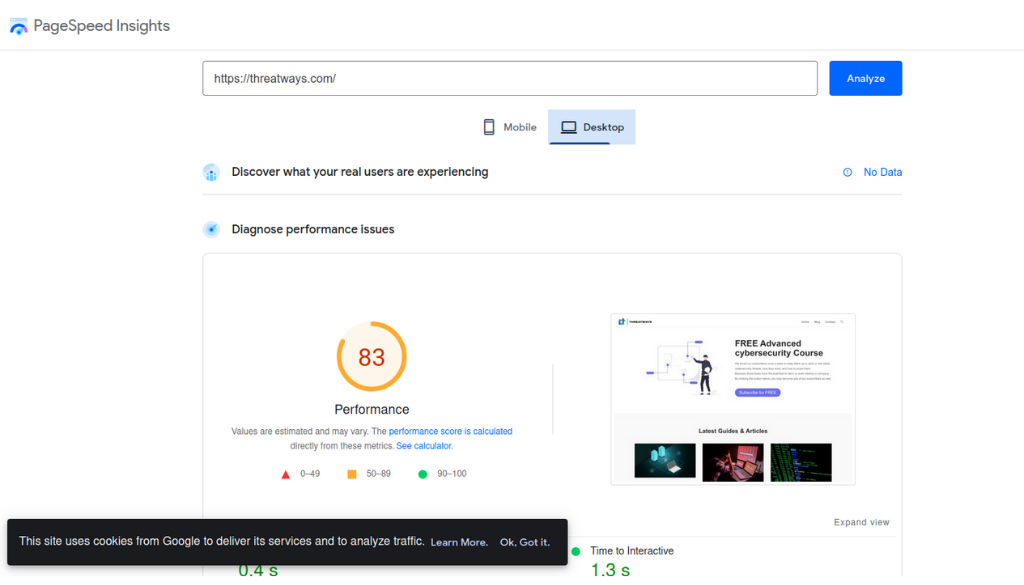Click the 1.3 s metric value

pos(610,570)
